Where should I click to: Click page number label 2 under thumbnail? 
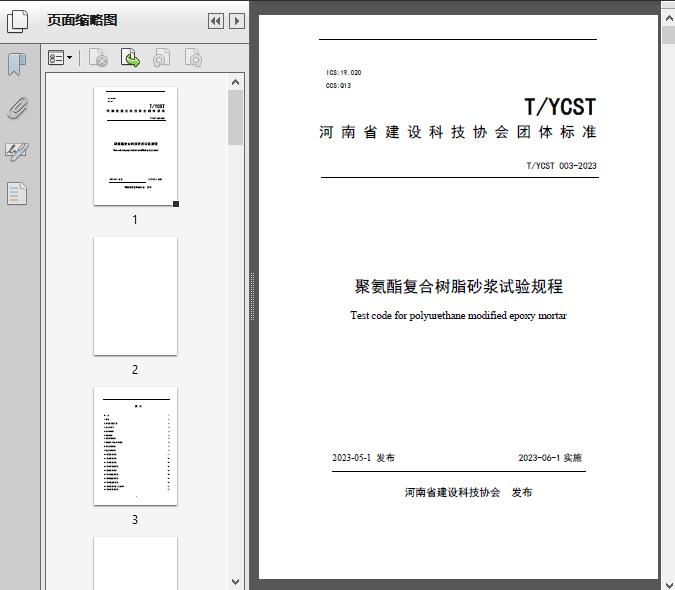pos(135,370)
